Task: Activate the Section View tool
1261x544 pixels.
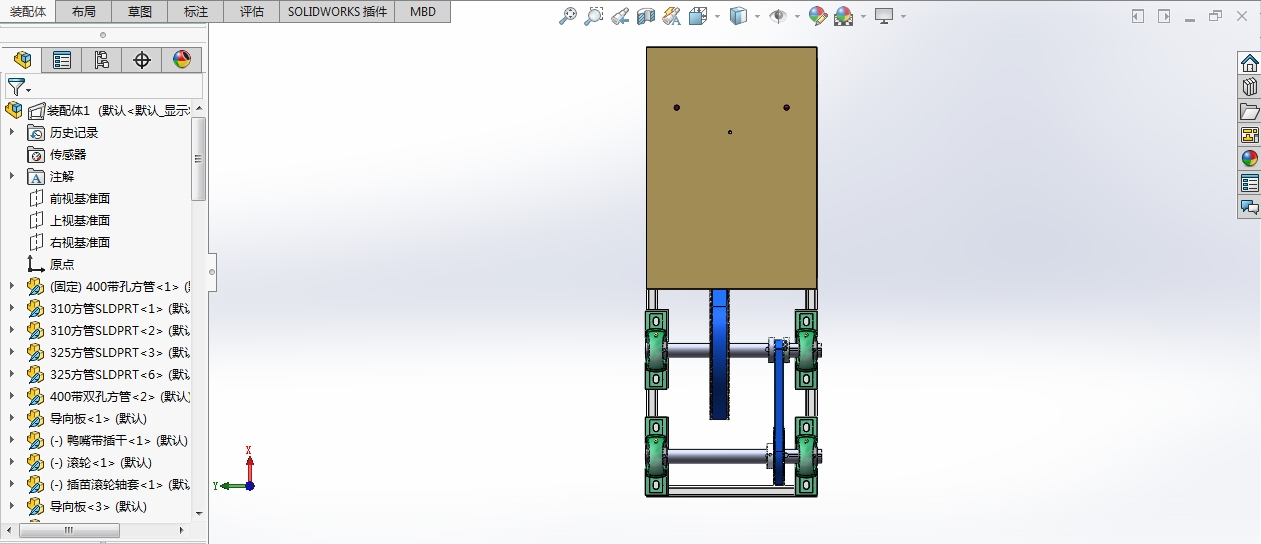Action: tap(646, 16)
